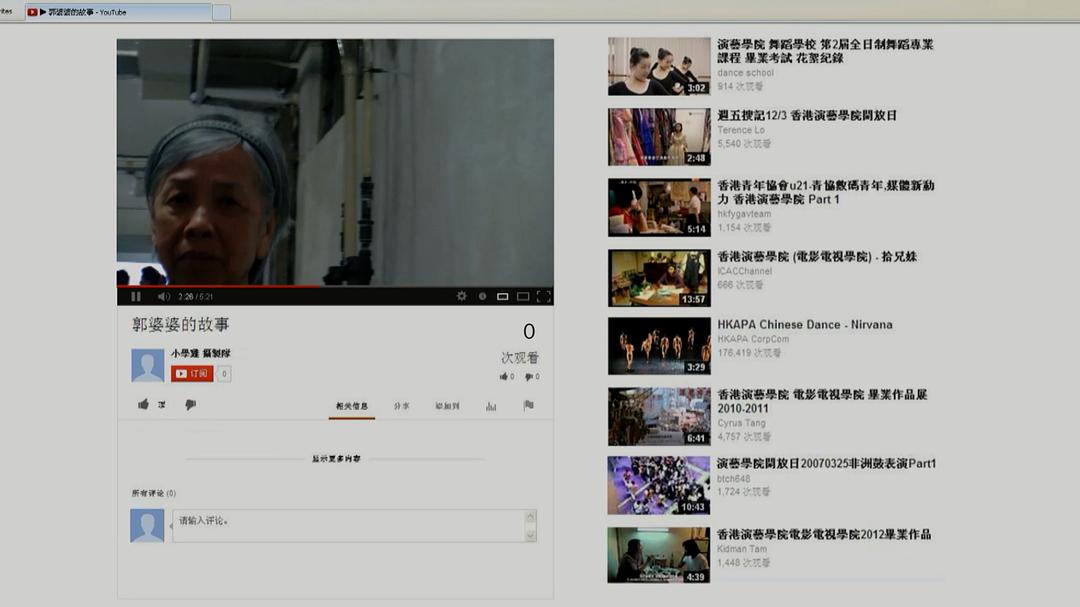Click the hkfygavteam channel name
This screenshot has width=1080, height=607.
click(x=744, y=214)
